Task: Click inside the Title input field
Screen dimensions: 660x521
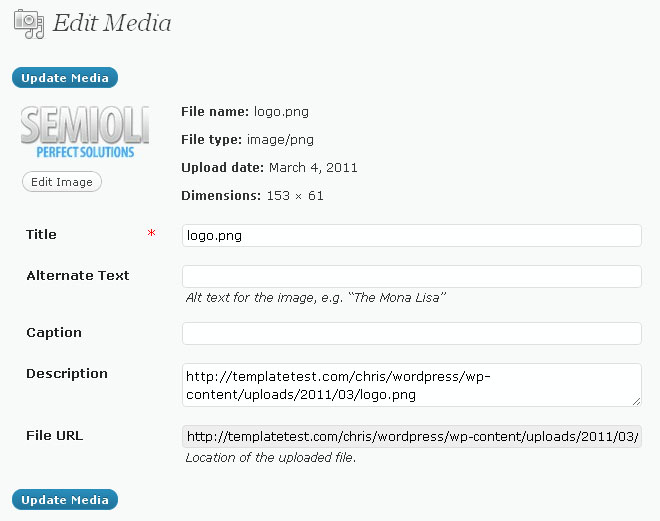Action: tap(411, 235)
